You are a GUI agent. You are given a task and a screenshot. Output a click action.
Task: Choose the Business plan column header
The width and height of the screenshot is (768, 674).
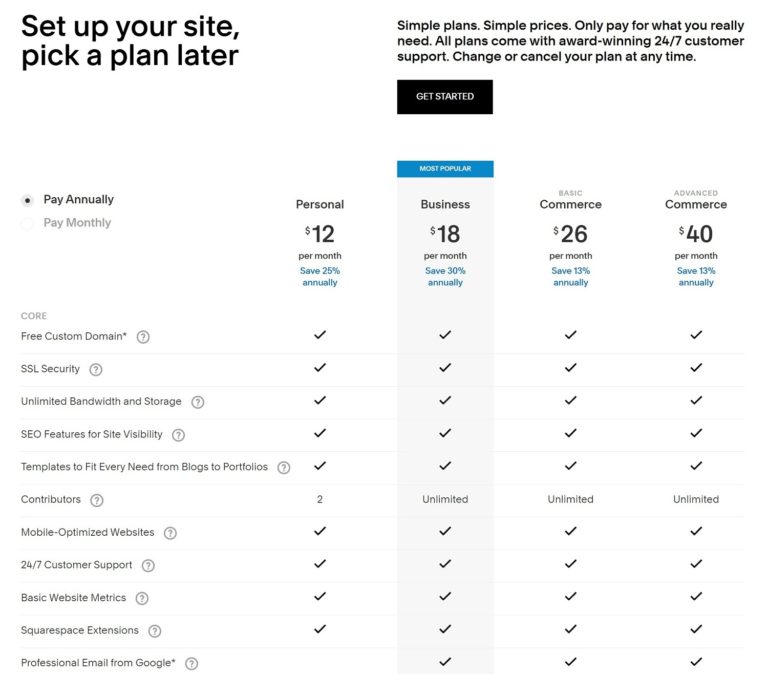pos(445,204)
